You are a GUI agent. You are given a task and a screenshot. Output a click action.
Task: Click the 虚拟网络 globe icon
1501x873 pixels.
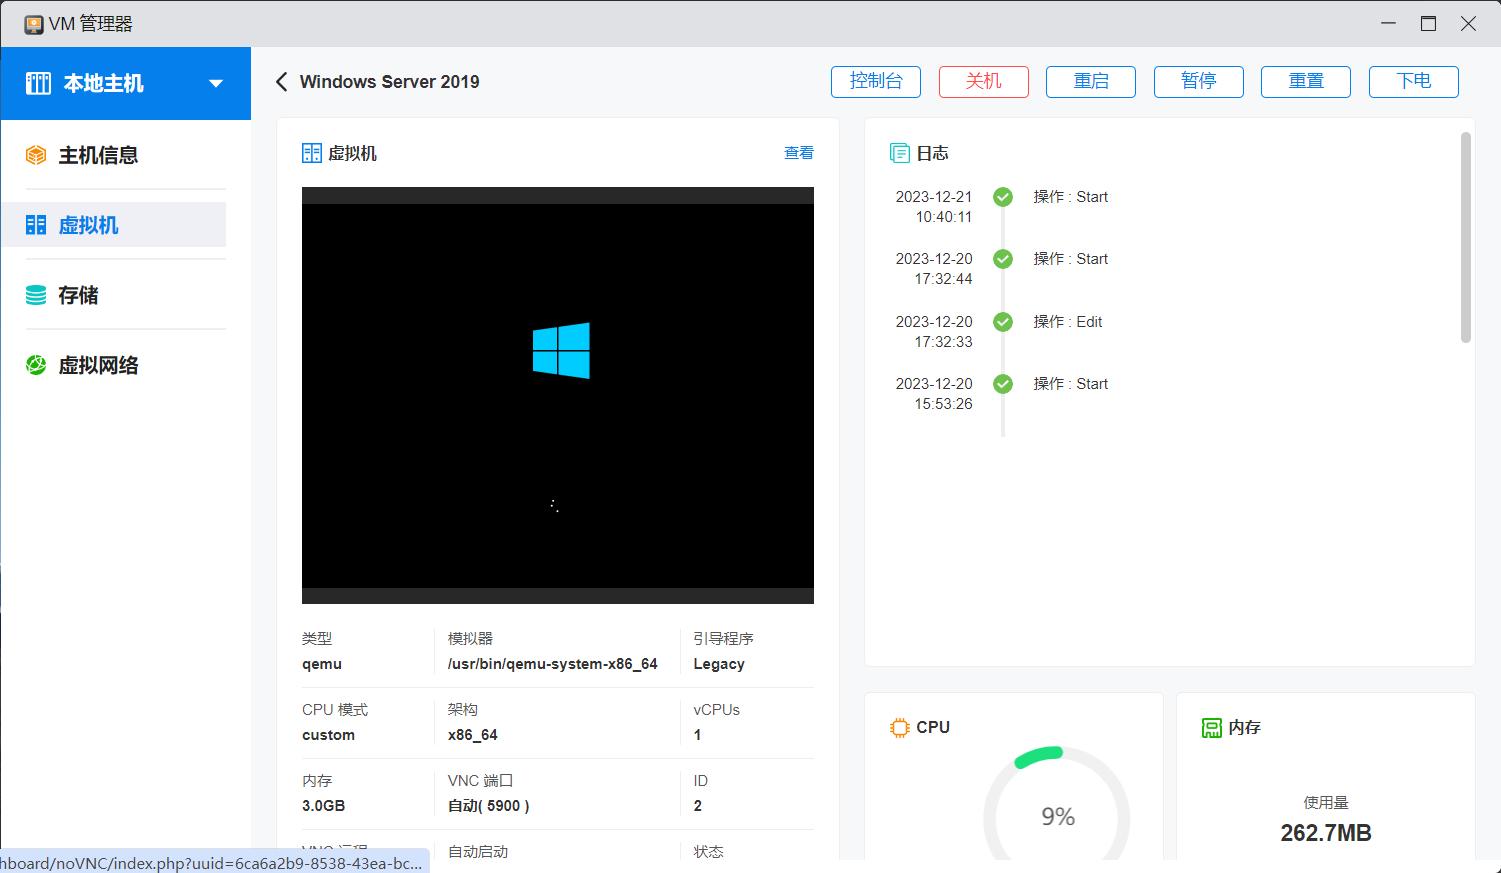(36, 365)
